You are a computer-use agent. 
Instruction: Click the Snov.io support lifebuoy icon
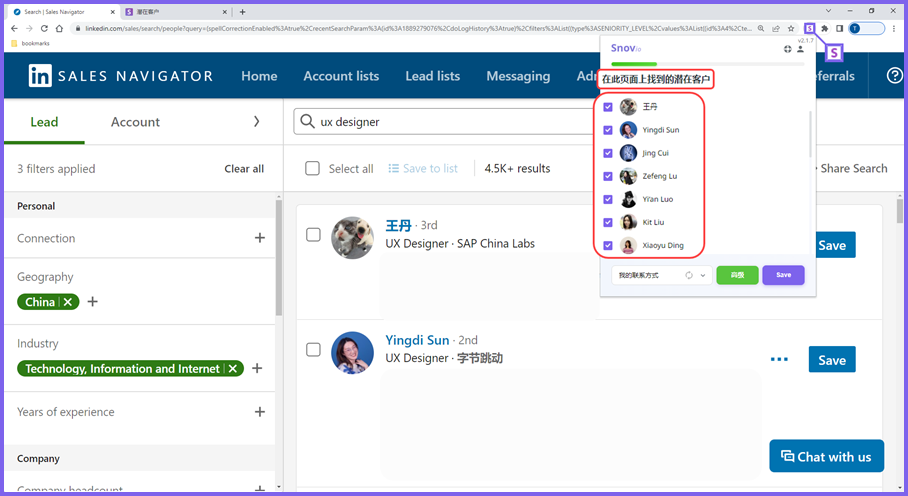click(788, 49)
